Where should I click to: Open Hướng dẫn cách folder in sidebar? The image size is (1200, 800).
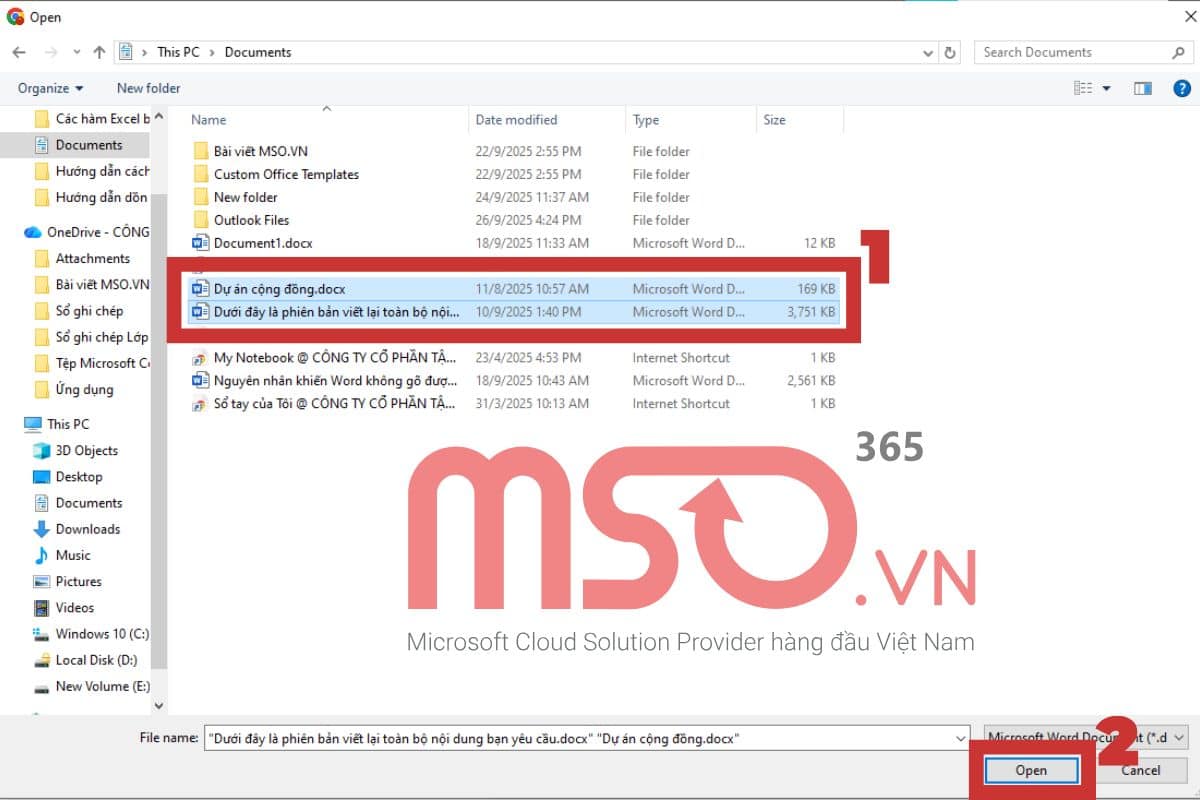92,171
